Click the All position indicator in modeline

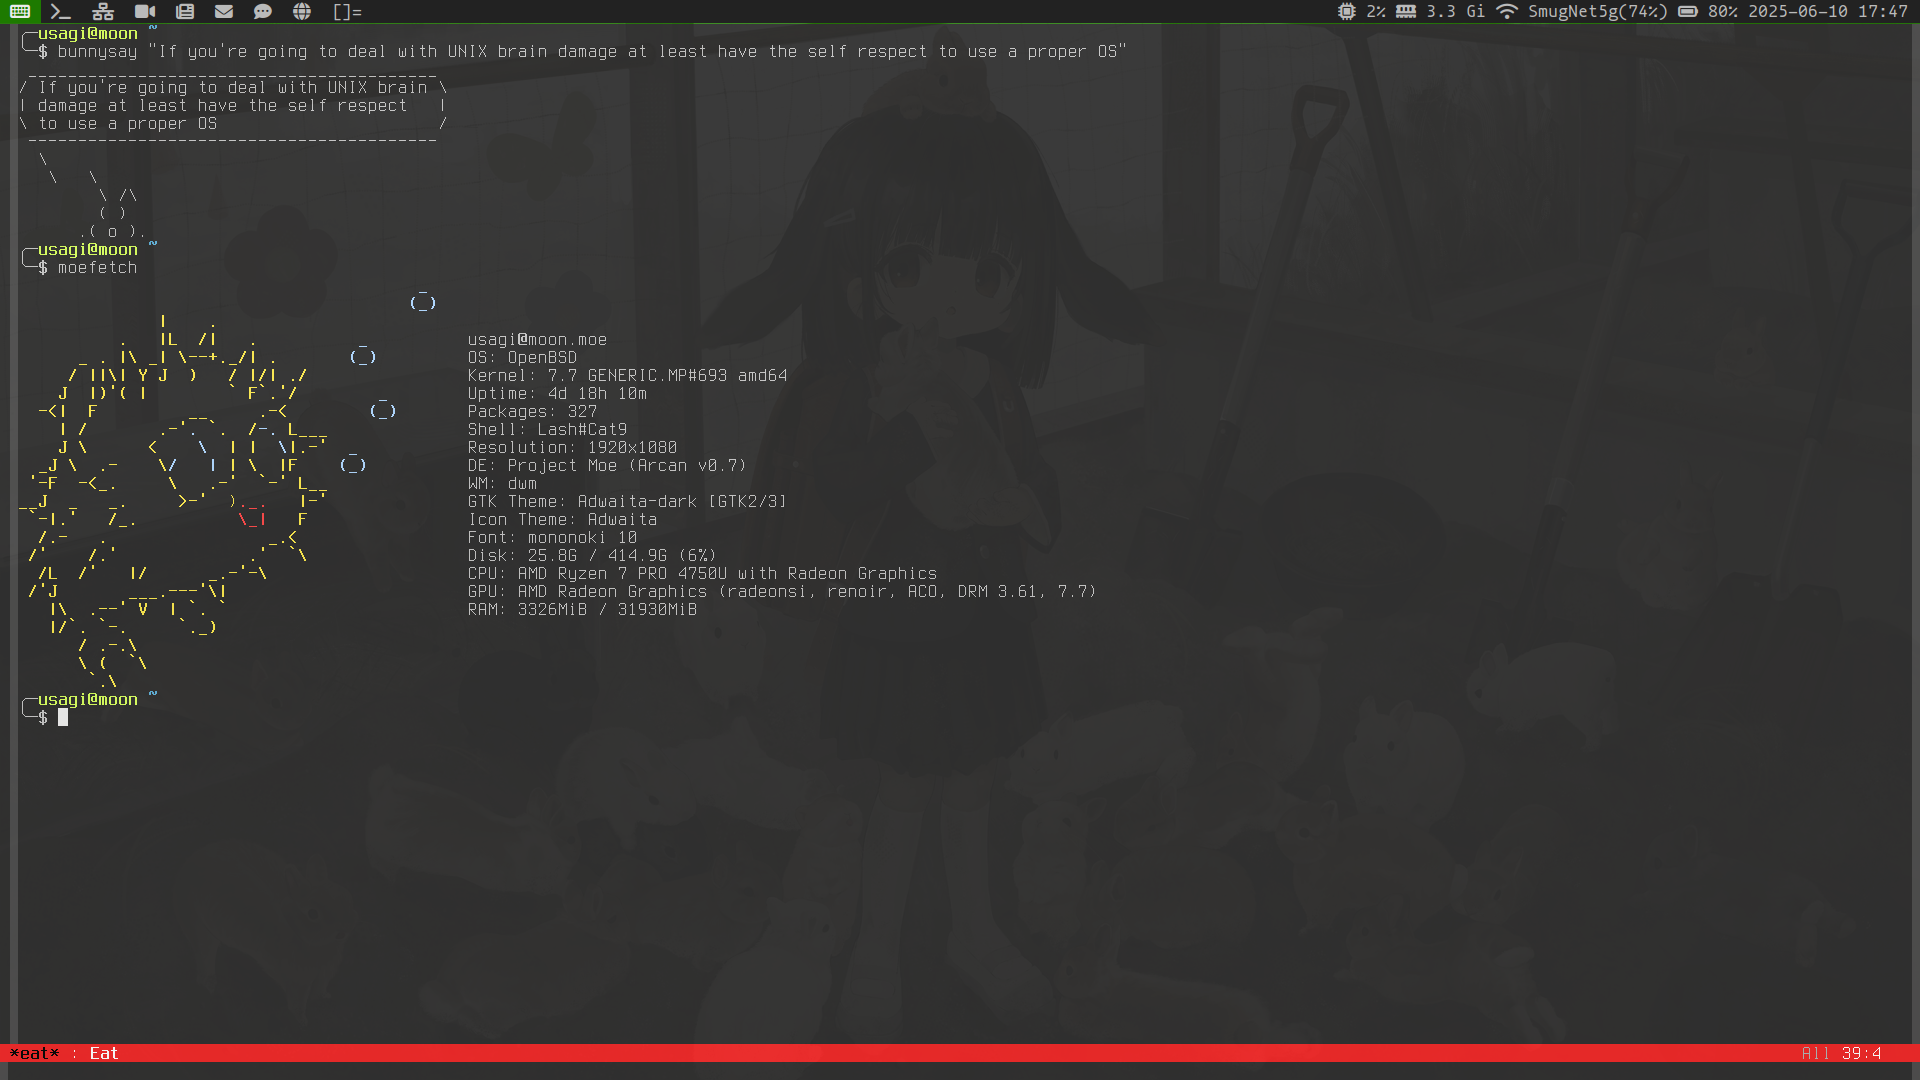pyautogui.click(x=1815, y=1053)
